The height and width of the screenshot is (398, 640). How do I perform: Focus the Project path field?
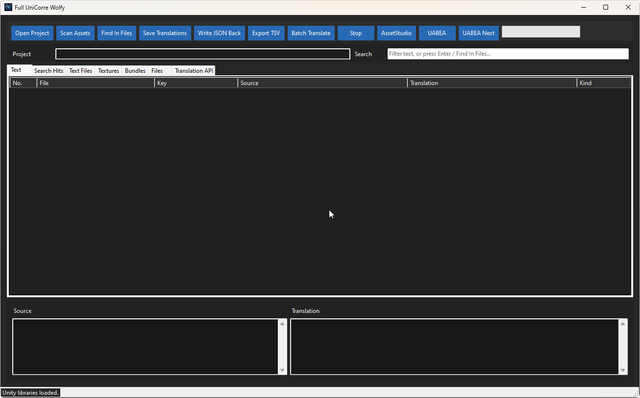click(x=203, y=54)
